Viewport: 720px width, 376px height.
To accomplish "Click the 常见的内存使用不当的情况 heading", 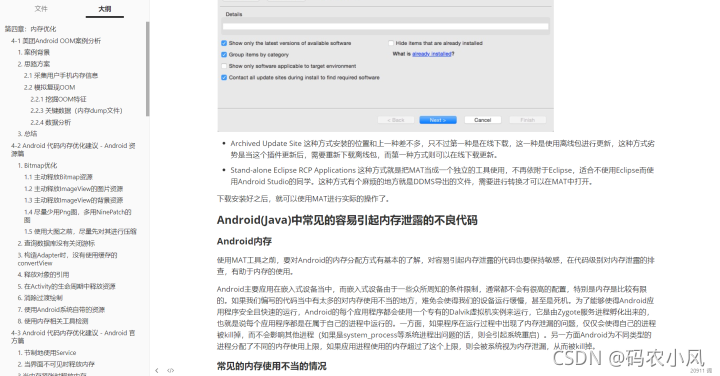I will [x=271, y=366].
